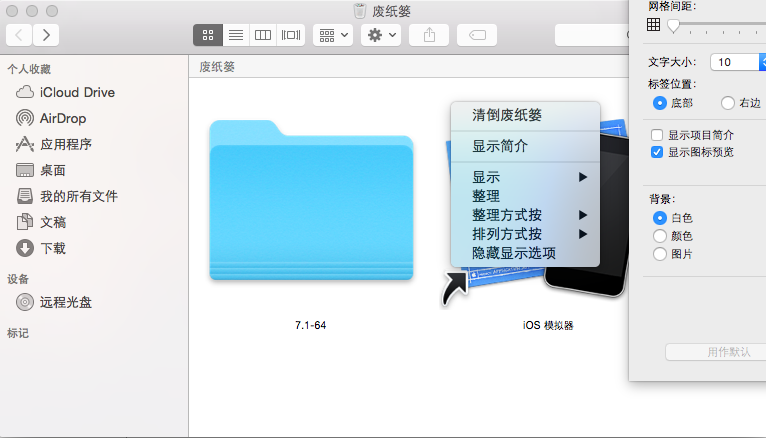Select 颜色 background radio button
This screenshot has height=438, width=766.
click(x=660, y=236)
